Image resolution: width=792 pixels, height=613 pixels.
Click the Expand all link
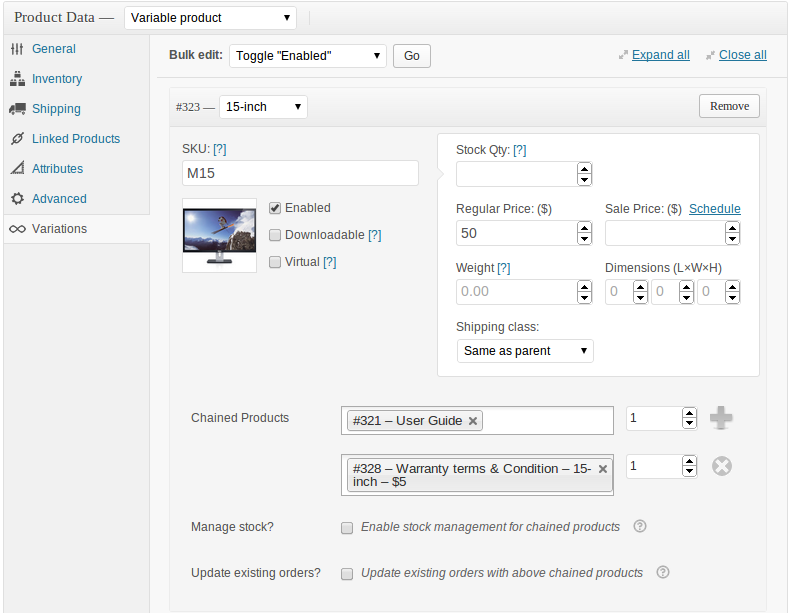coord(661,55)
